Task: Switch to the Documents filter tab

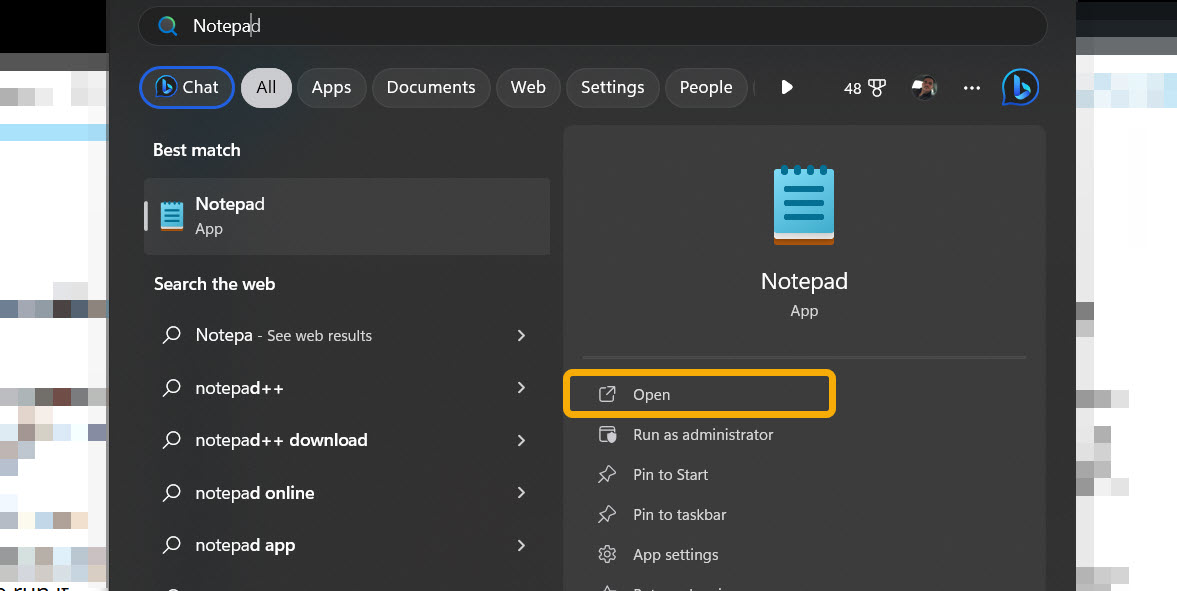Action: [x=430, y=87]
